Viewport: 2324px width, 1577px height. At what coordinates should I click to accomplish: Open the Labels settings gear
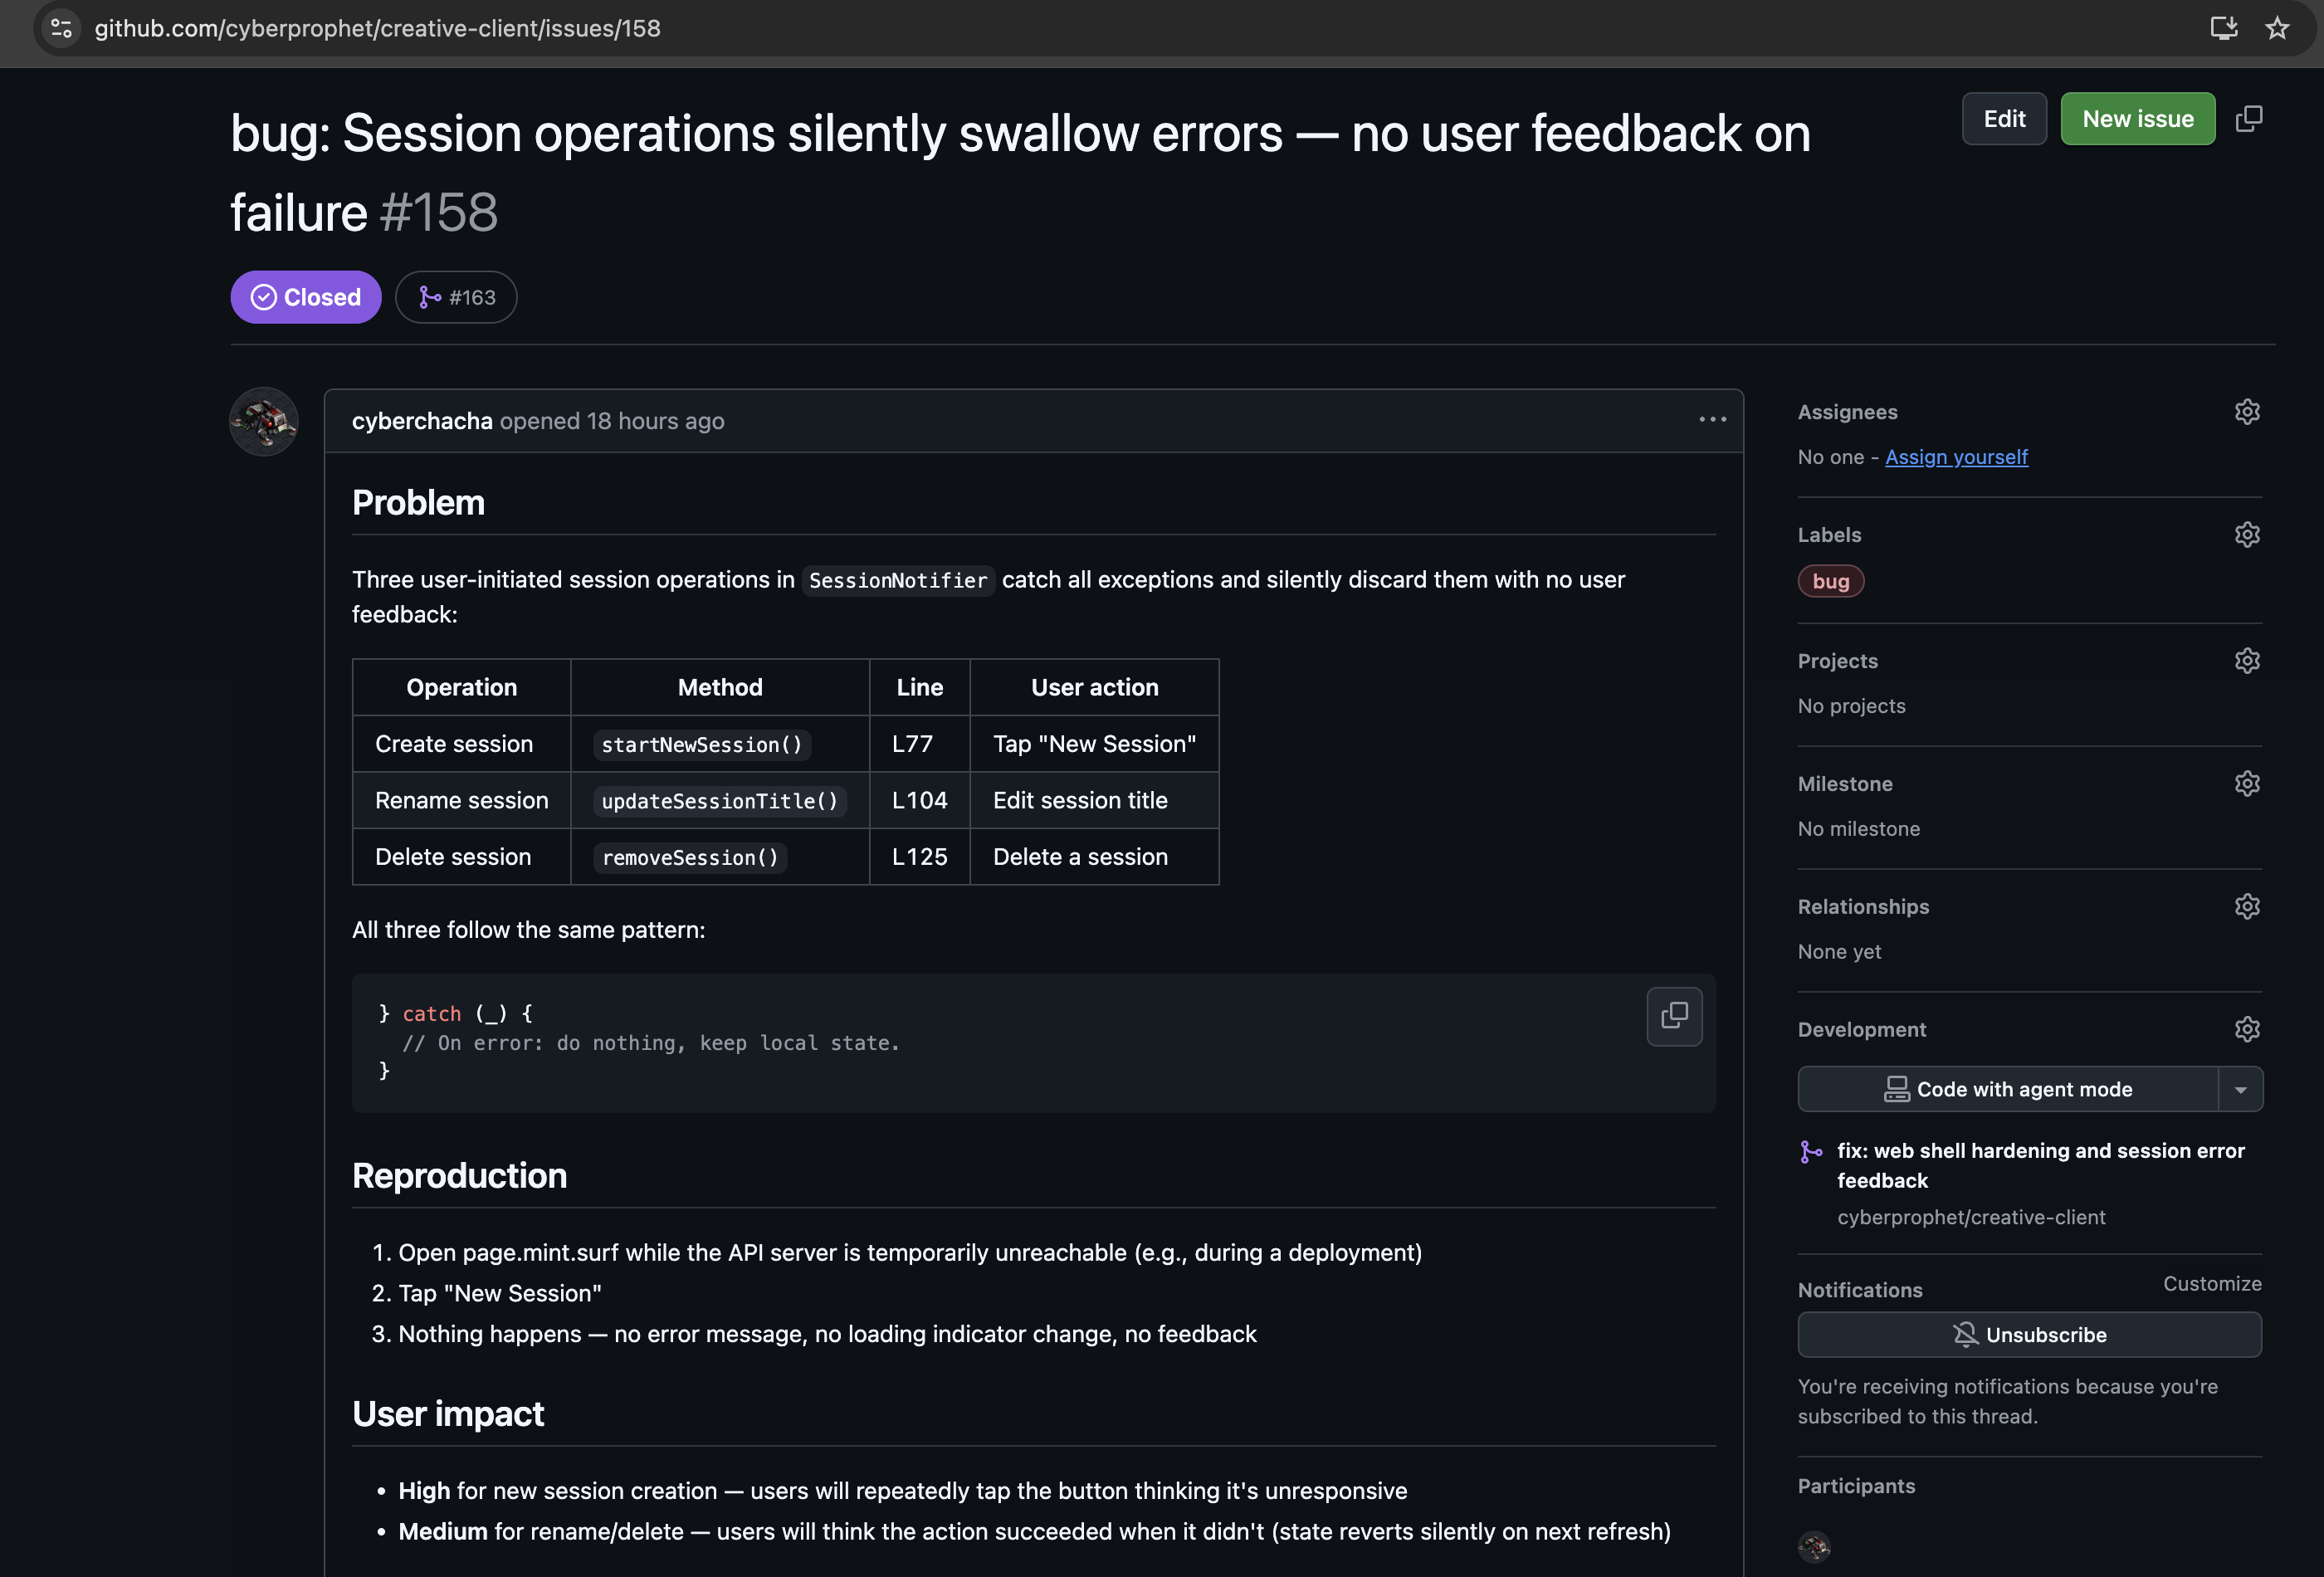(2247, 535)
